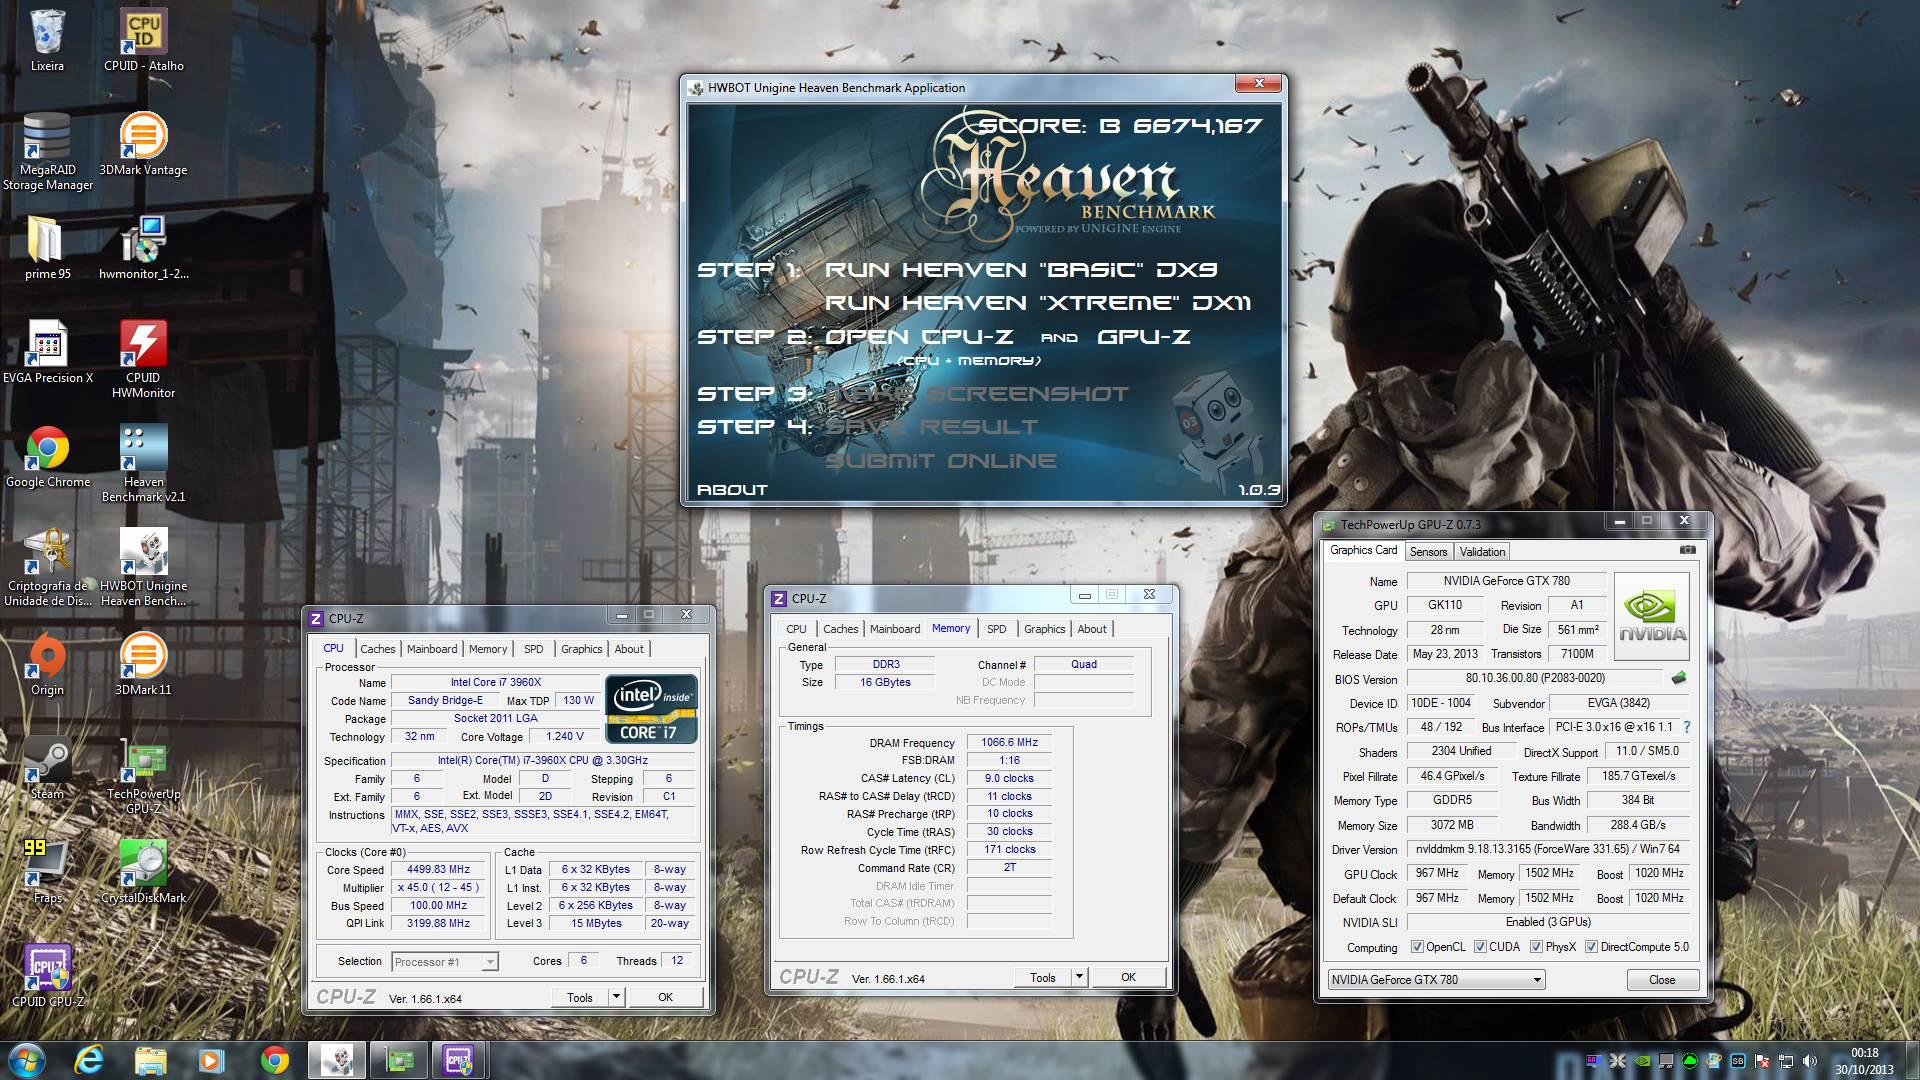Click the DRAM Frequency 1066.6 MHz field
The height and width of the screenshot is (1080, 1920).
1009,743
